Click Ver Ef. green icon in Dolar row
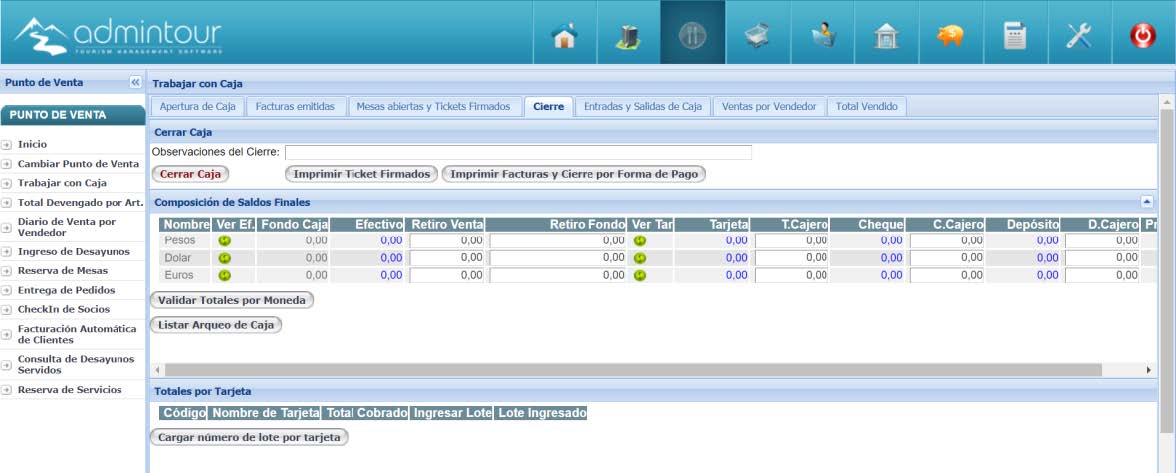1176x473 pixels. pyautogui.click(x=224, y=258)
